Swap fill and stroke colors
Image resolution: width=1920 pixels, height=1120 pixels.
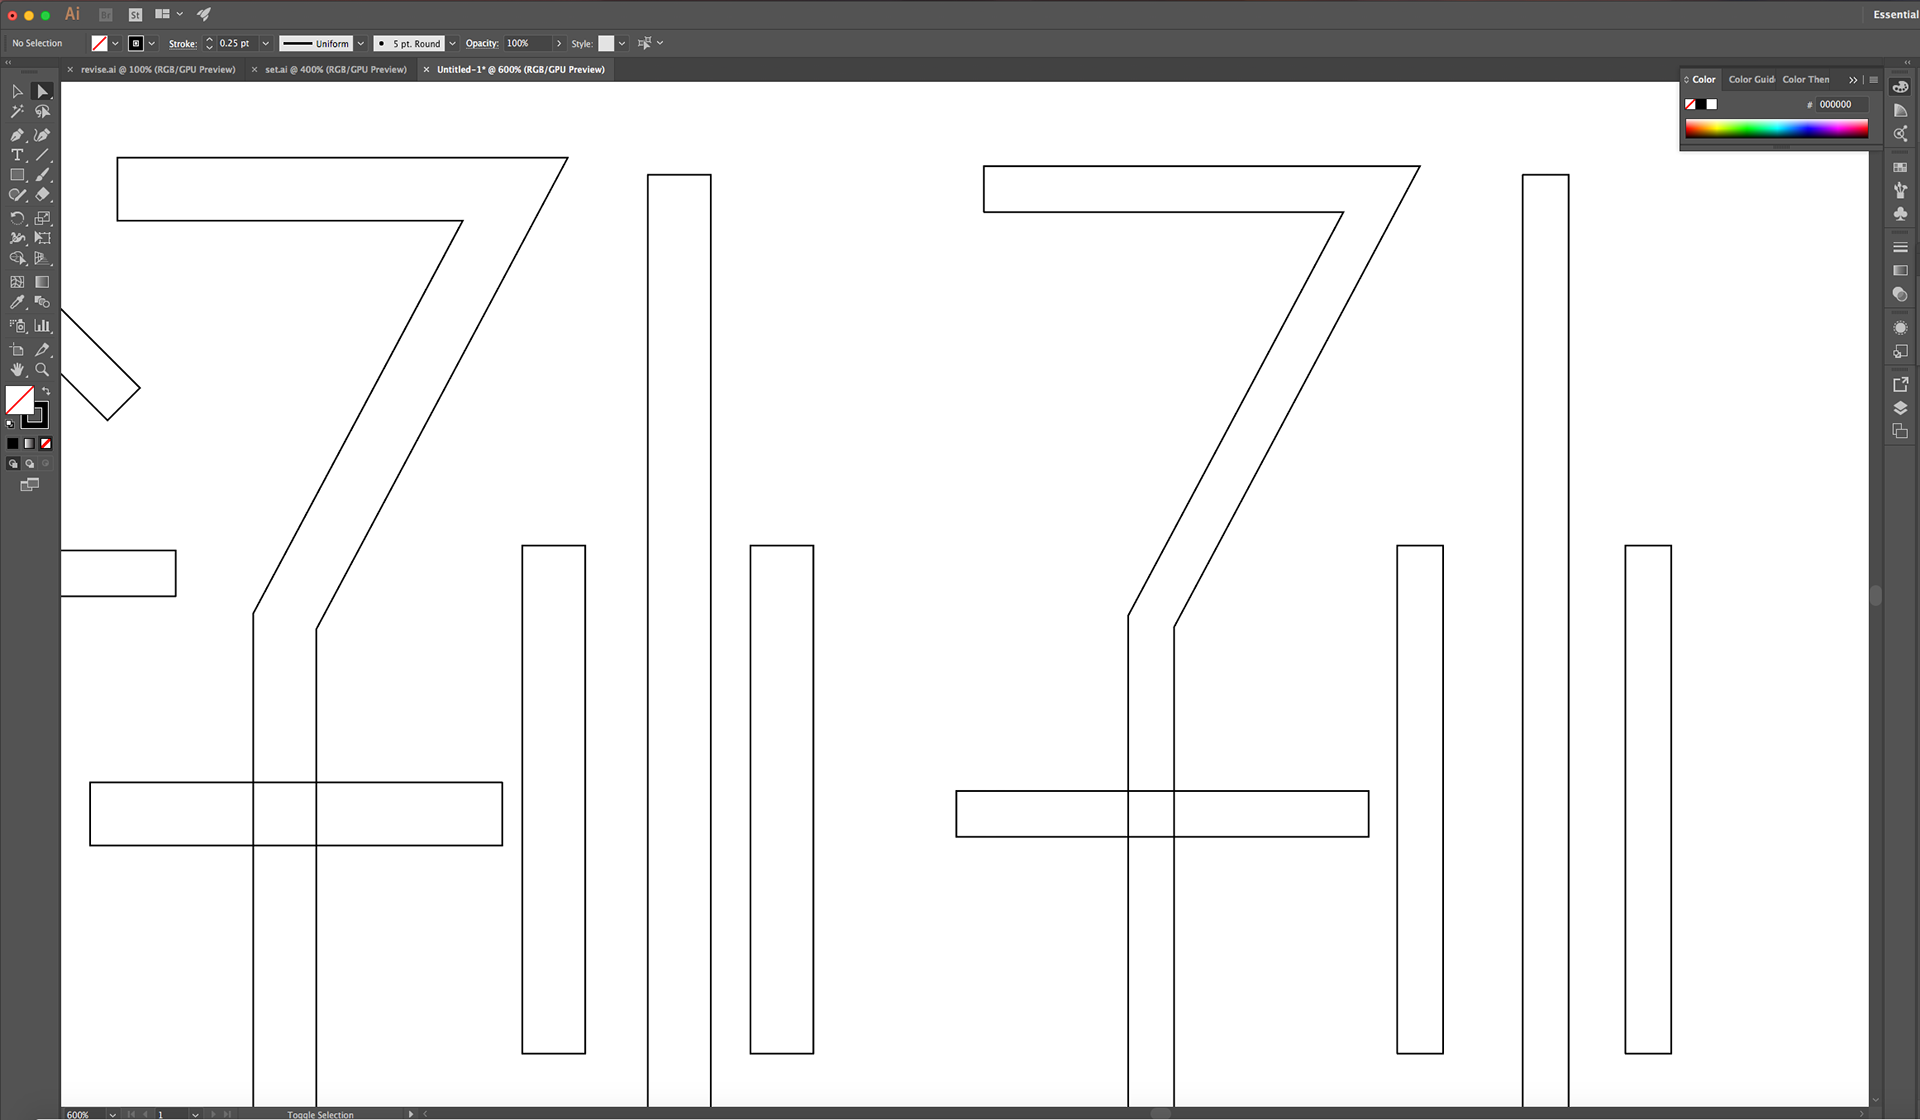tap(46, 391)
